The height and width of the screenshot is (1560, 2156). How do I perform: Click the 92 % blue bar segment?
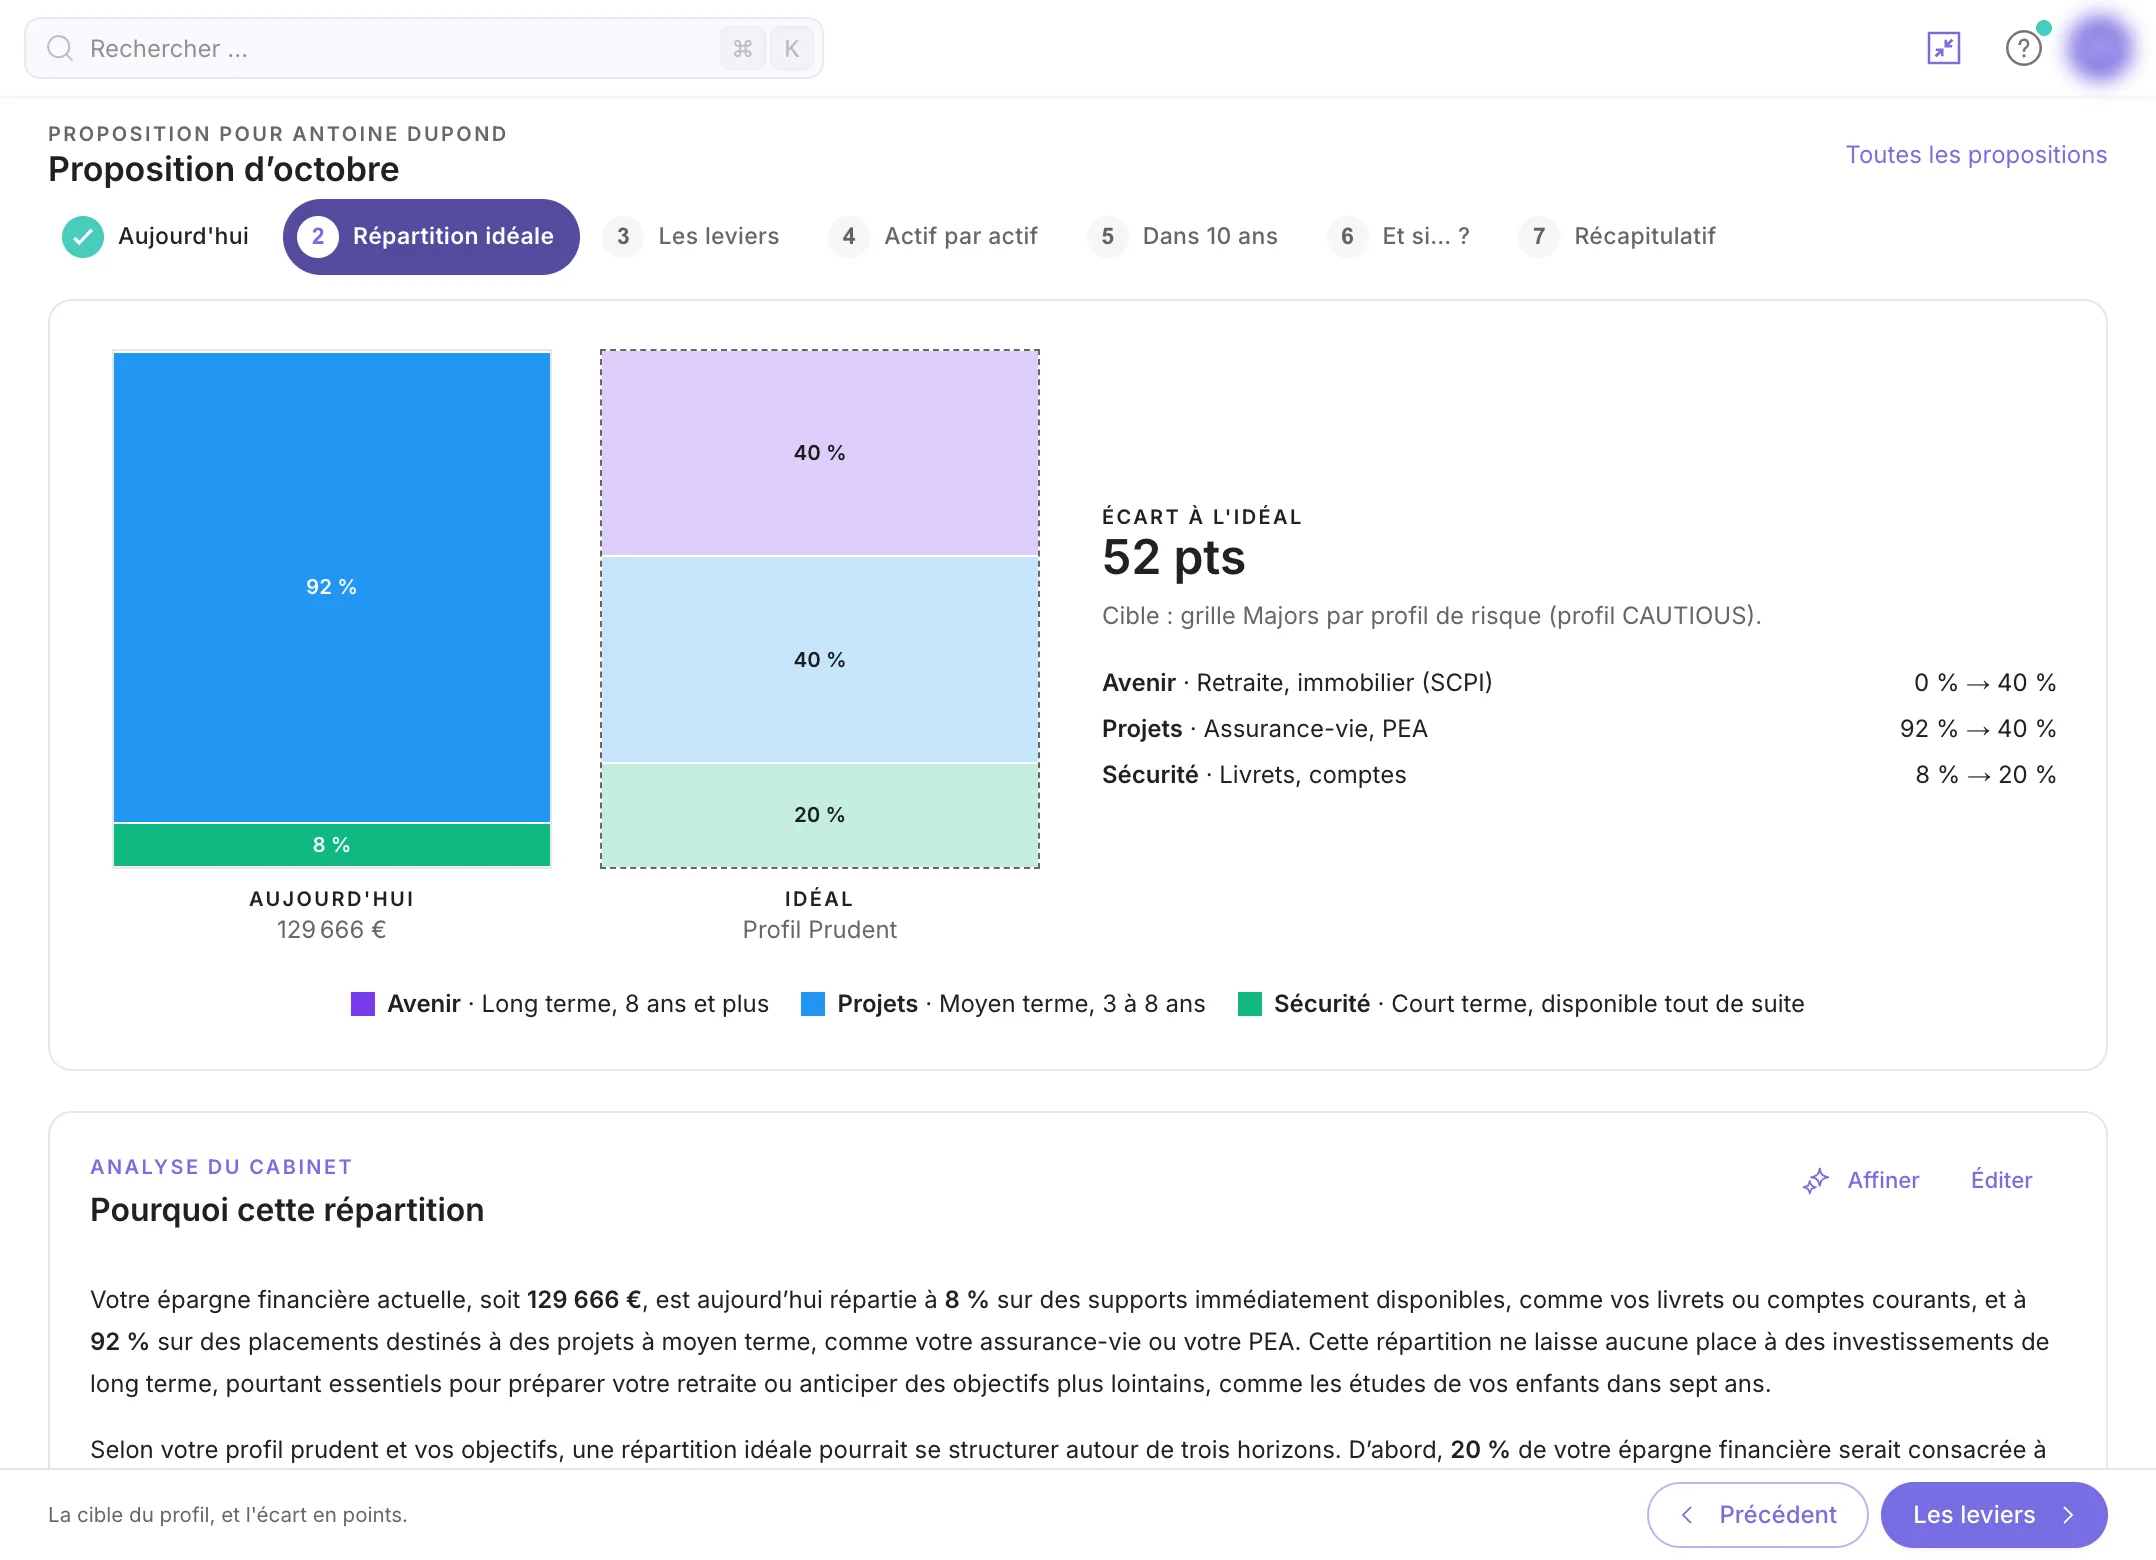[x=332, y=587]
